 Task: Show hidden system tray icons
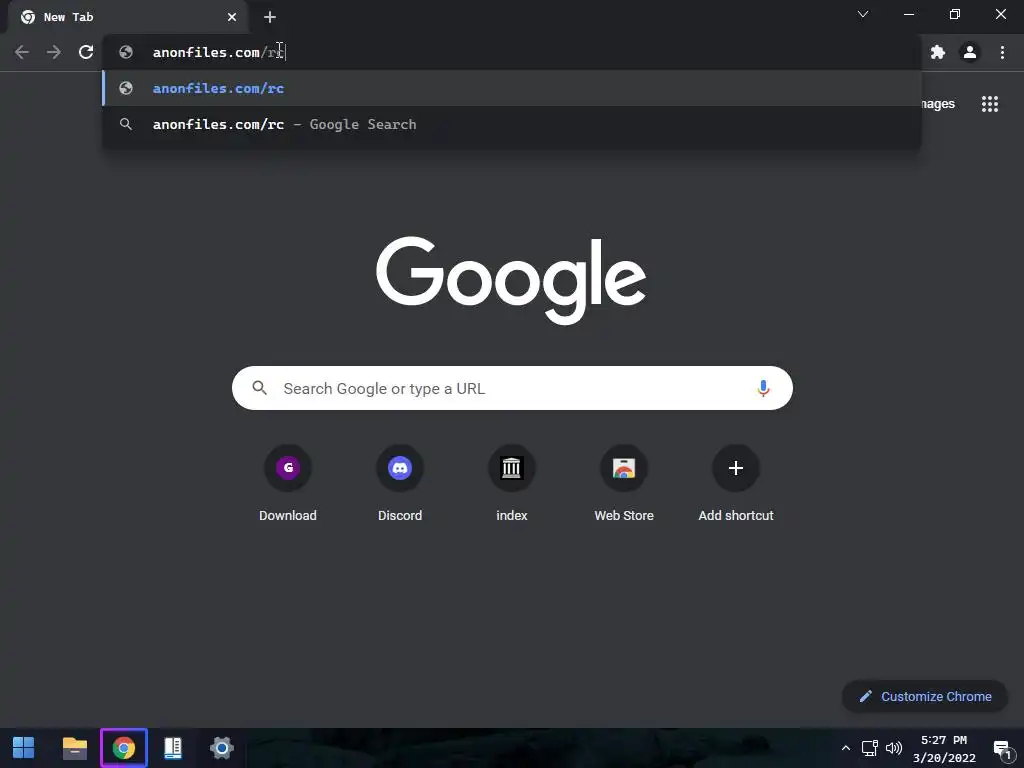846,748
